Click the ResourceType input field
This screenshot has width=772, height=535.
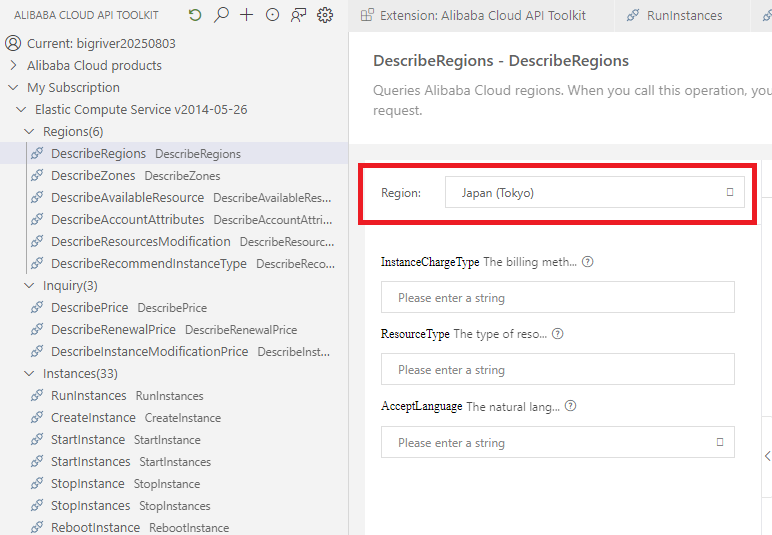click(x=557, y=369)
